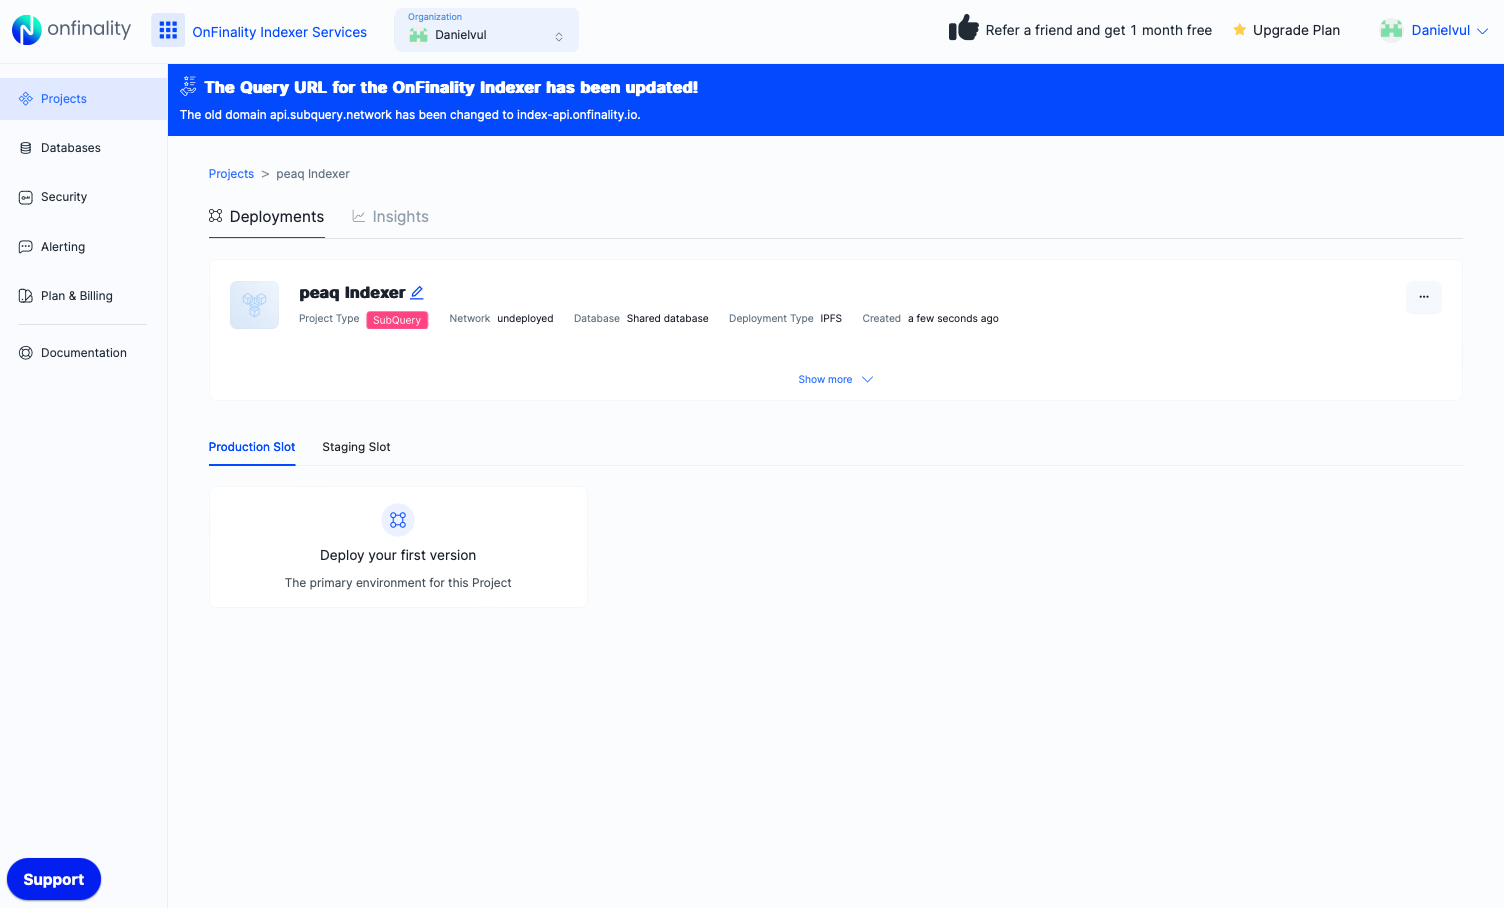The width and height of the screenshot is (1504, 908).
Task: Click the apps grid icon beside OnFinality Indexer Services
Action: [x=168, y=30]
